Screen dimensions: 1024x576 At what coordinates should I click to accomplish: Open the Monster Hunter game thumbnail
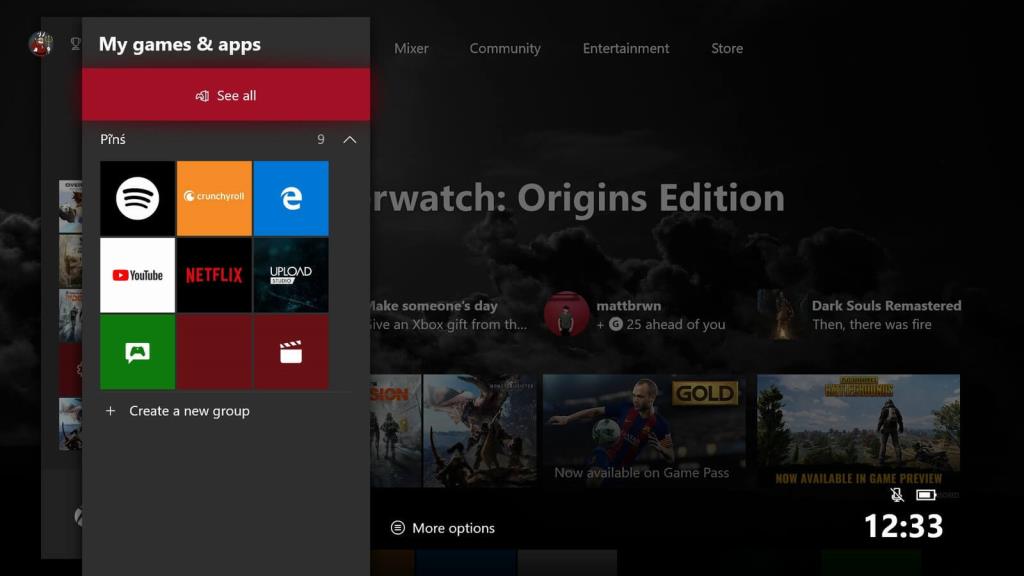(x=480, y=430)
